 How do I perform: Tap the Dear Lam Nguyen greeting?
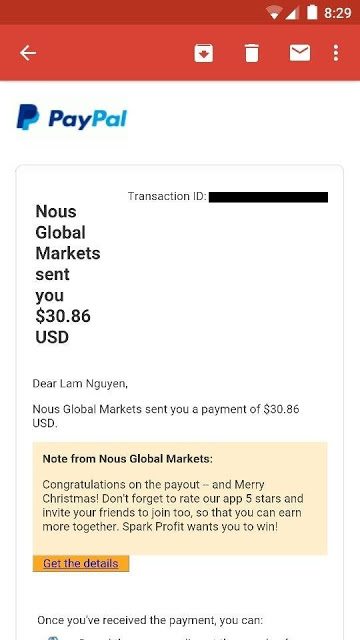(x=80, y=384)
